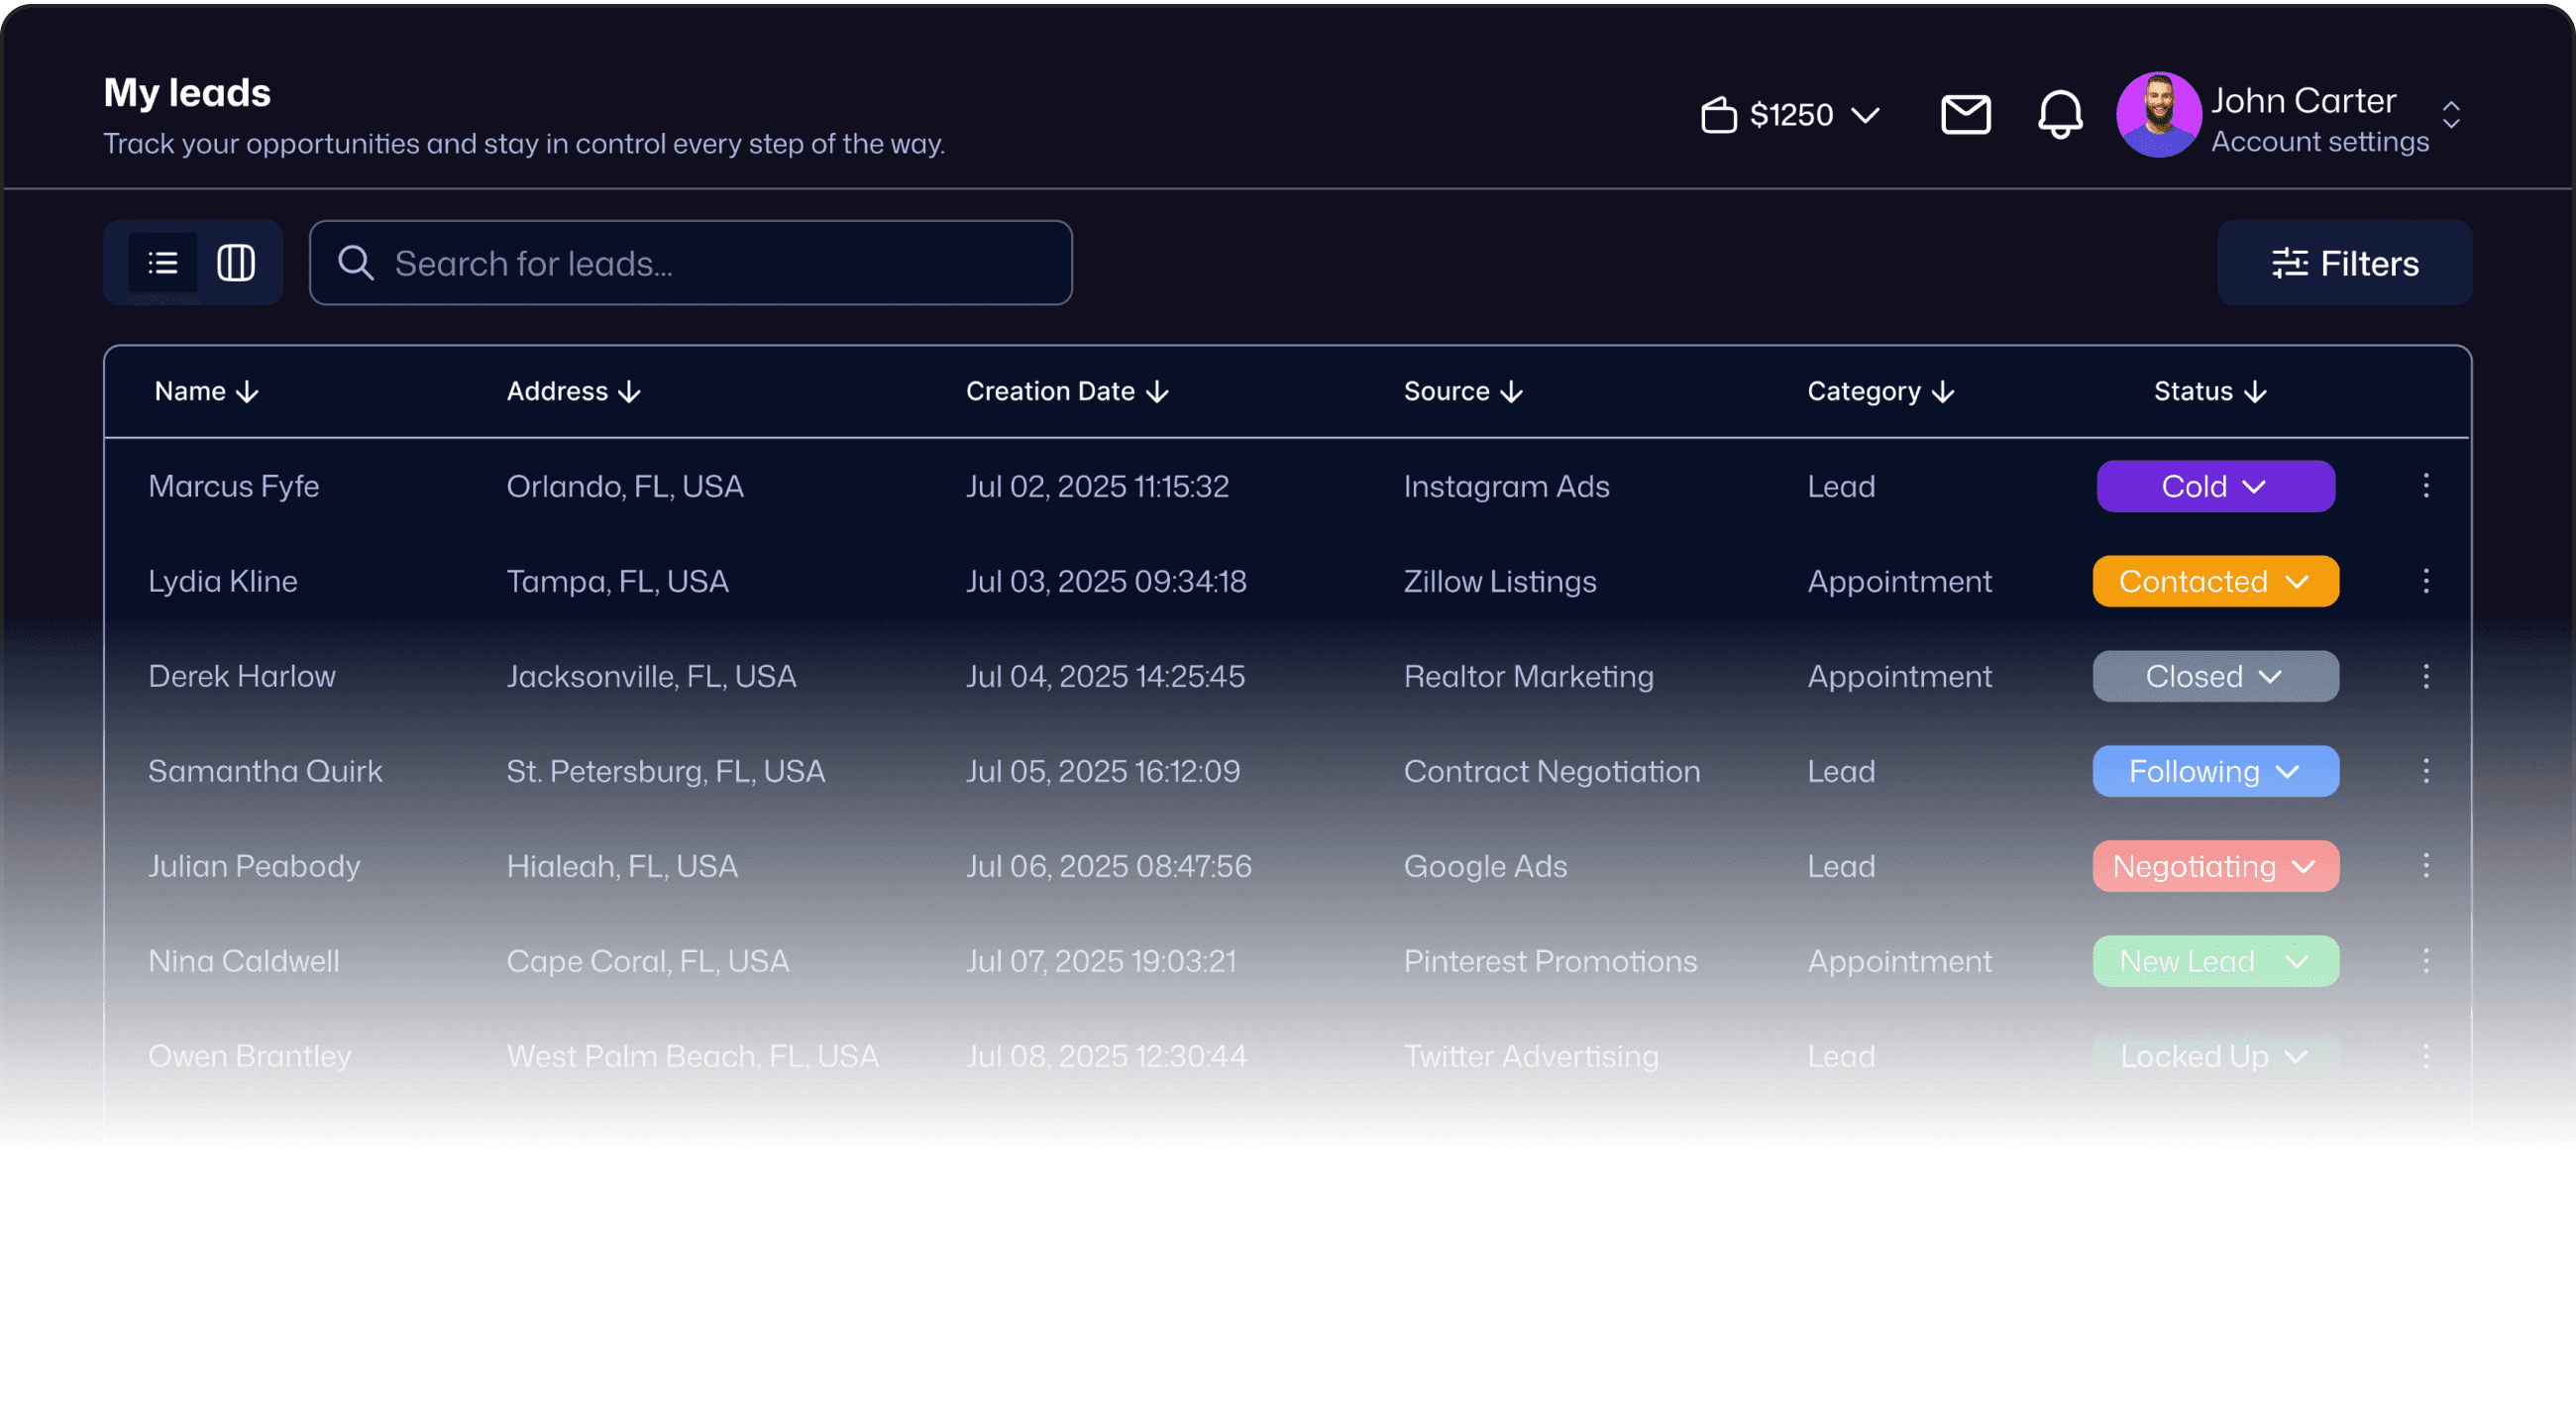
Task: Open the Cold status dropdown
Action: coord(2215,486)
